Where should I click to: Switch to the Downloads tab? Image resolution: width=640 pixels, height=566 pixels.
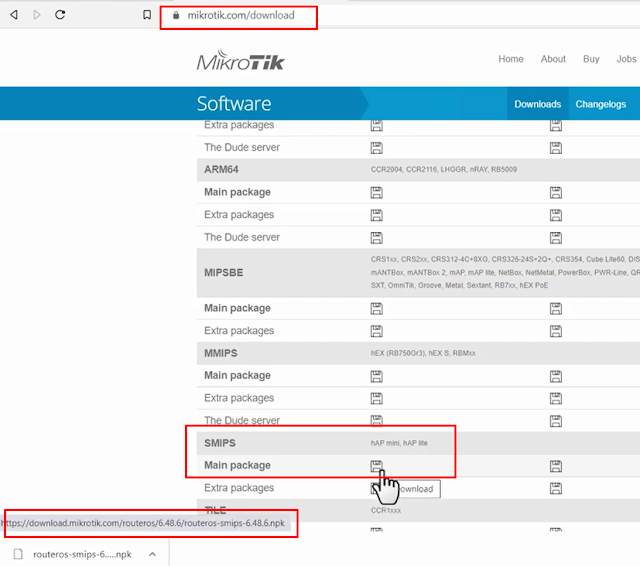point(538,104)
